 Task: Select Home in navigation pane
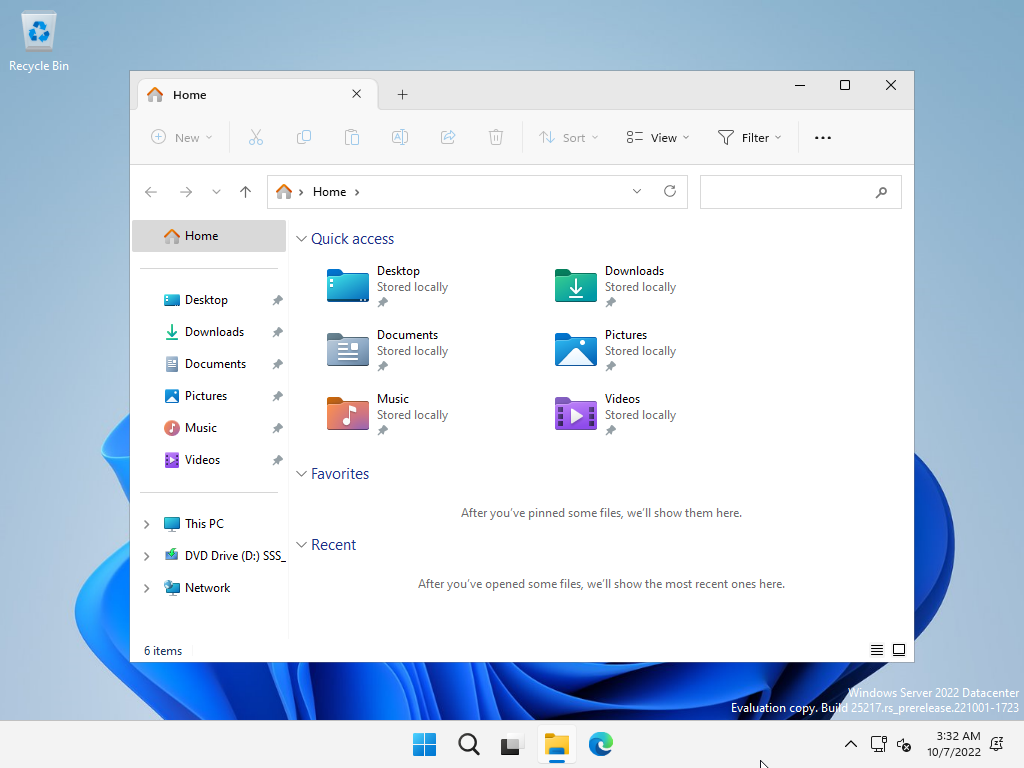209,236
